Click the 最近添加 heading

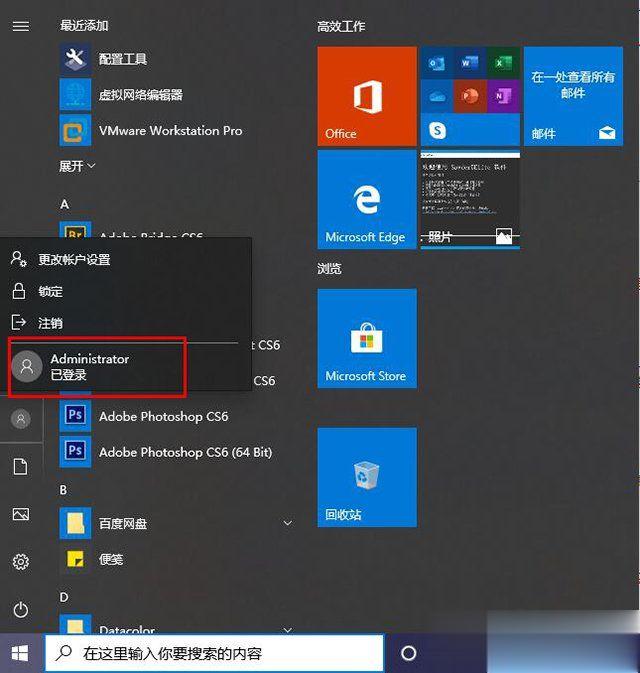[84, 26]
